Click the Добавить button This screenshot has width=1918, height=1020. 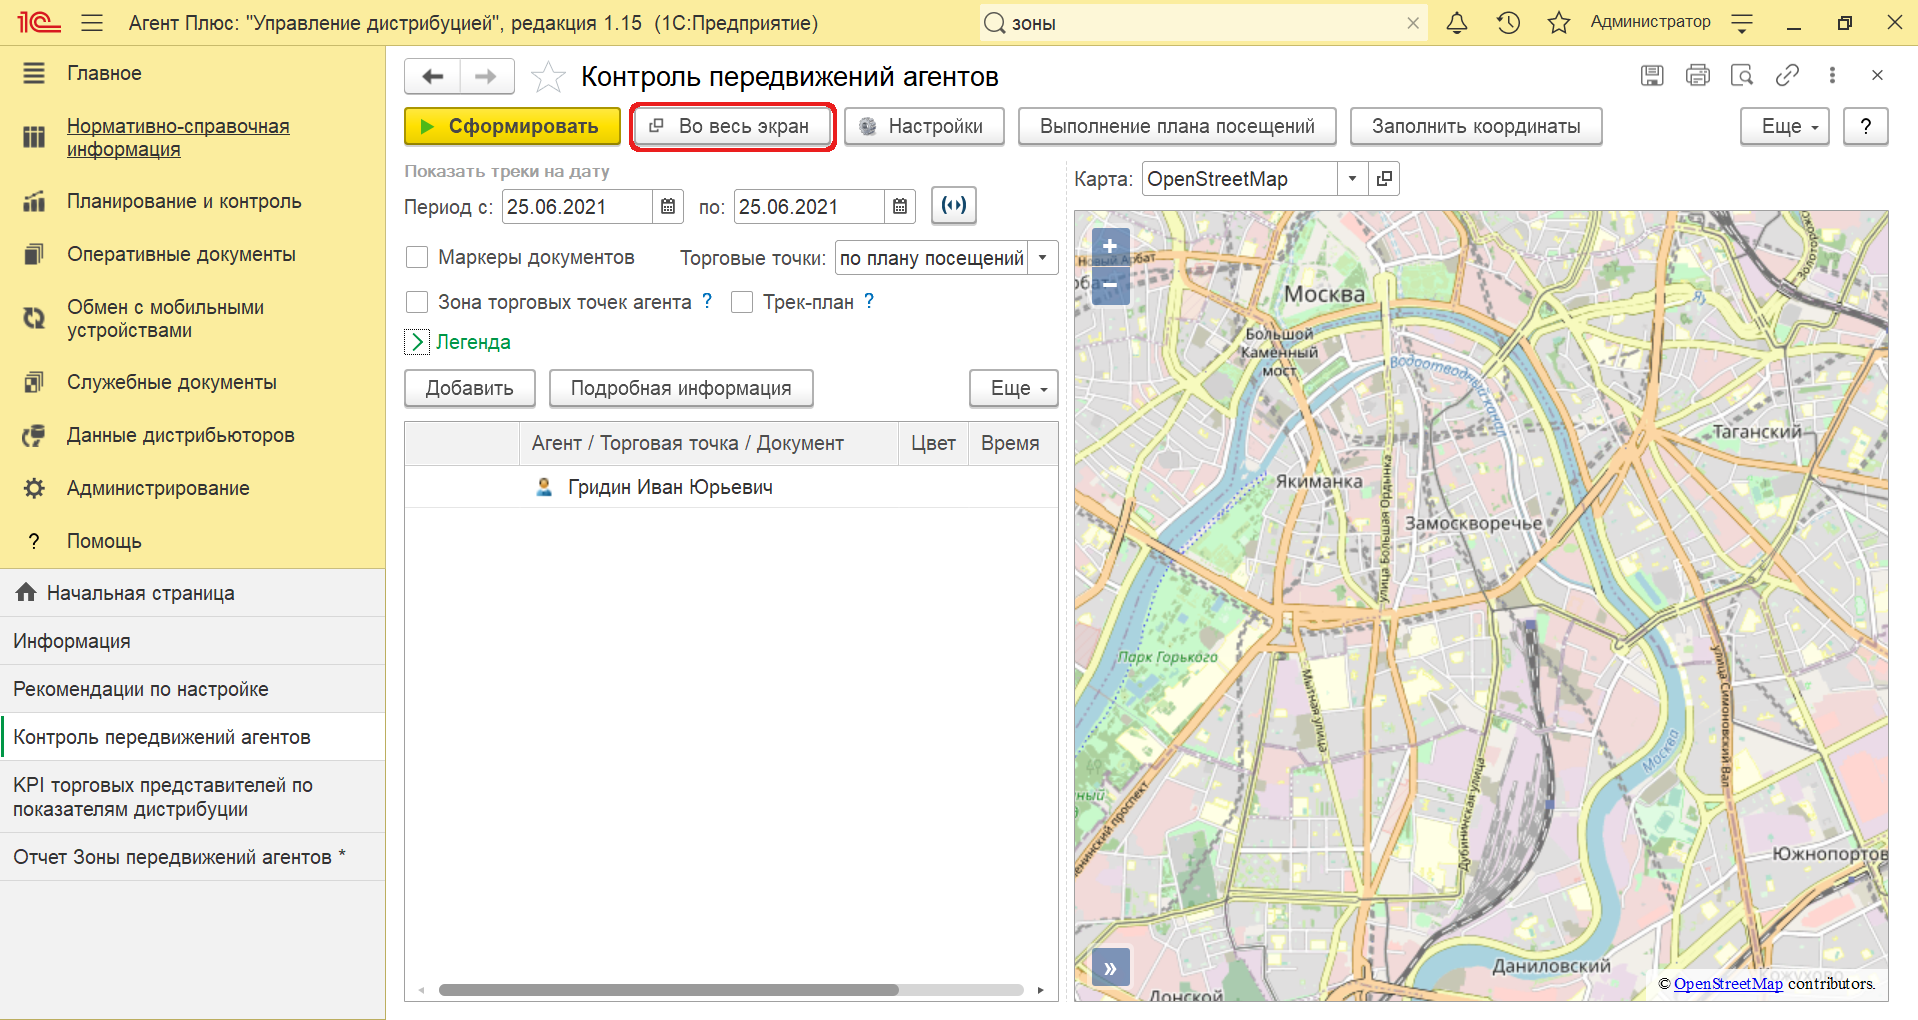pos(469,388)
